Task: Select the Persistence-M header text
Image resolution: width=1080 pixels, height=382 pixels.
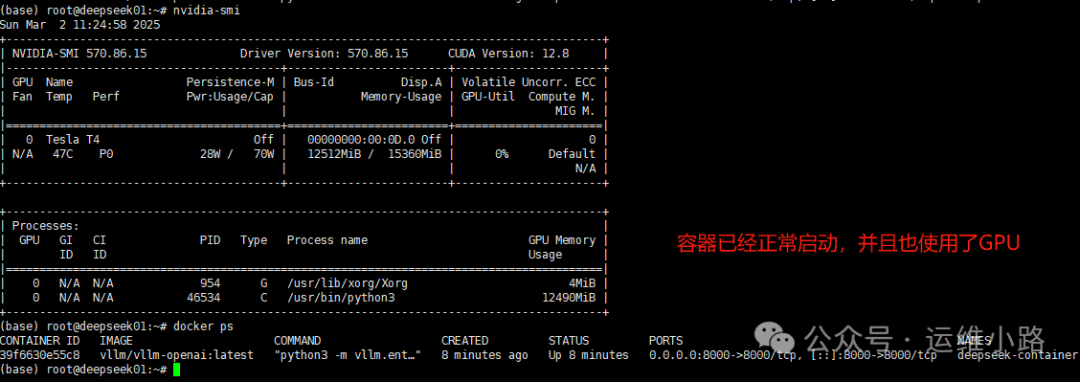Action: (x=230, y=83)
